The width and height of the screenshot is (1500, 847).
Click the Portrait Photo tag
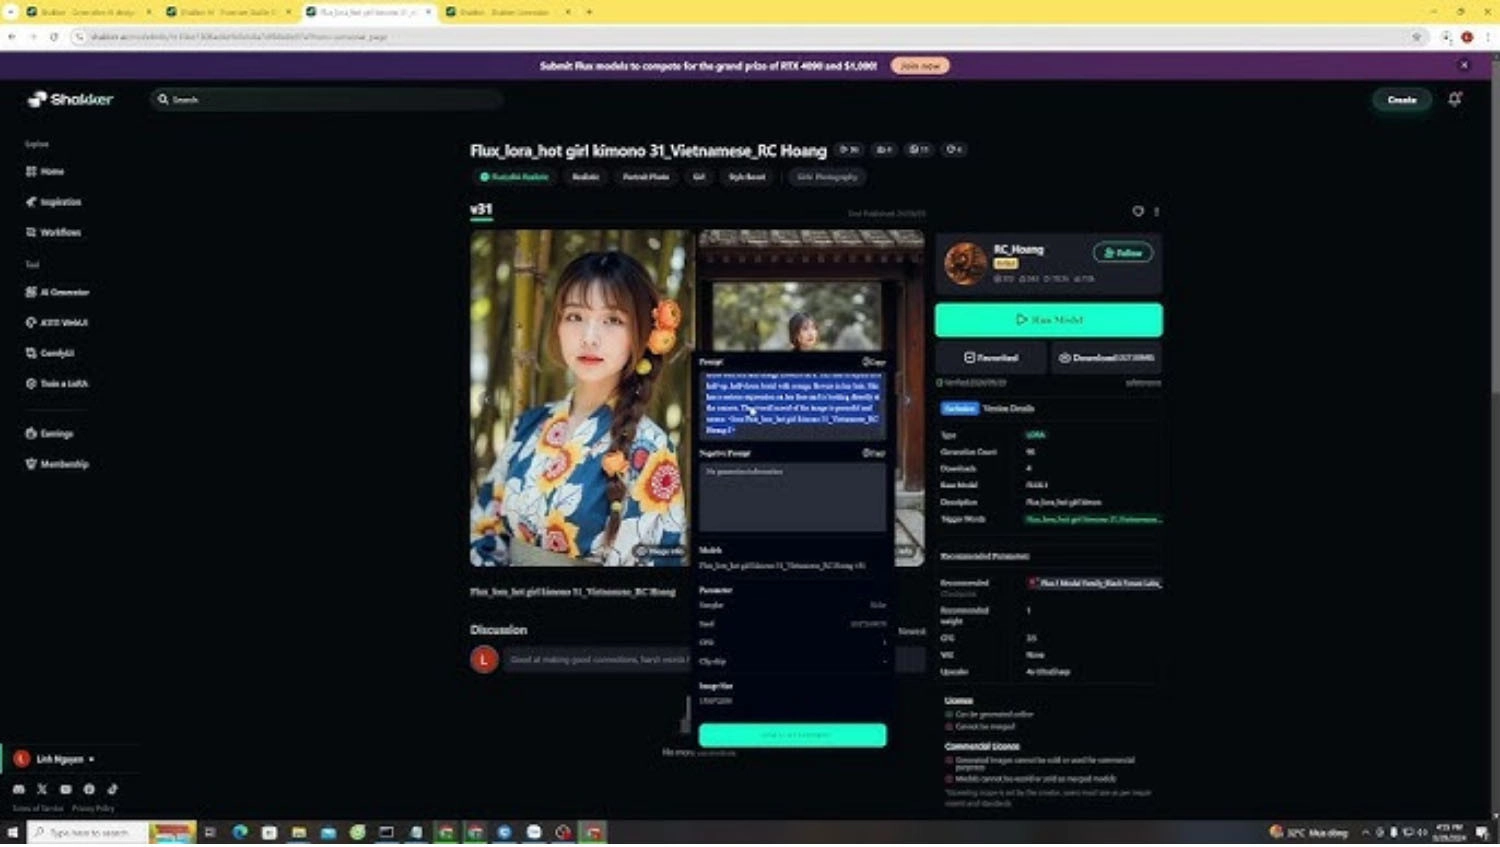click(x=646, y=177)
